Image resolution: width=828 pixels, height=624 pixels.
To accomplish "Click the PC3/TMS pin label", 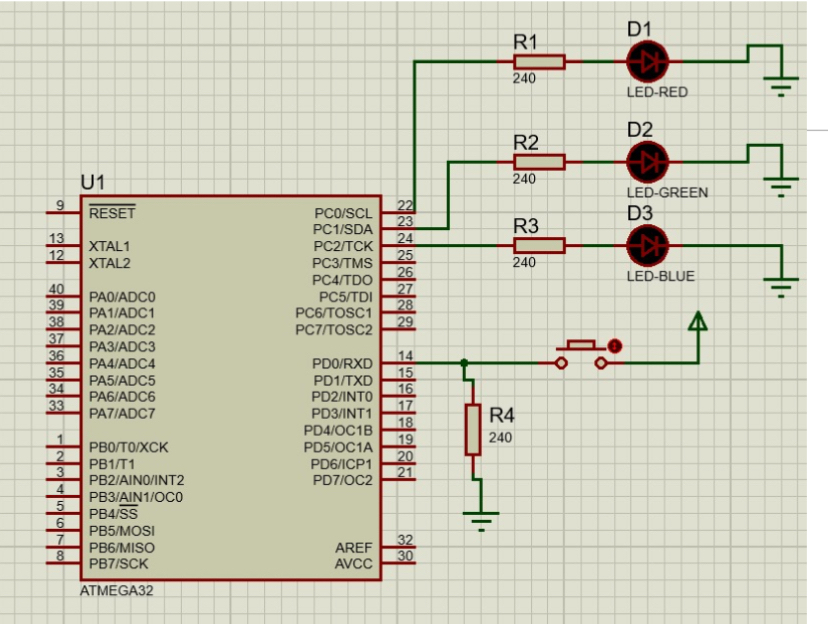I will [x=342, y=263].
